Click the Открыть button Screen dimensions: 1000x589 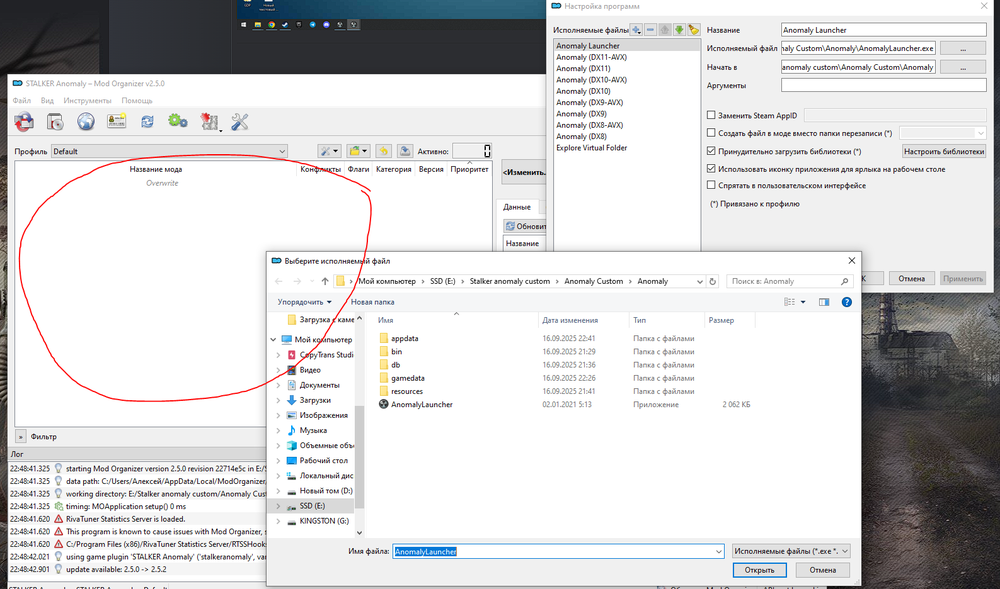(759, 570)
